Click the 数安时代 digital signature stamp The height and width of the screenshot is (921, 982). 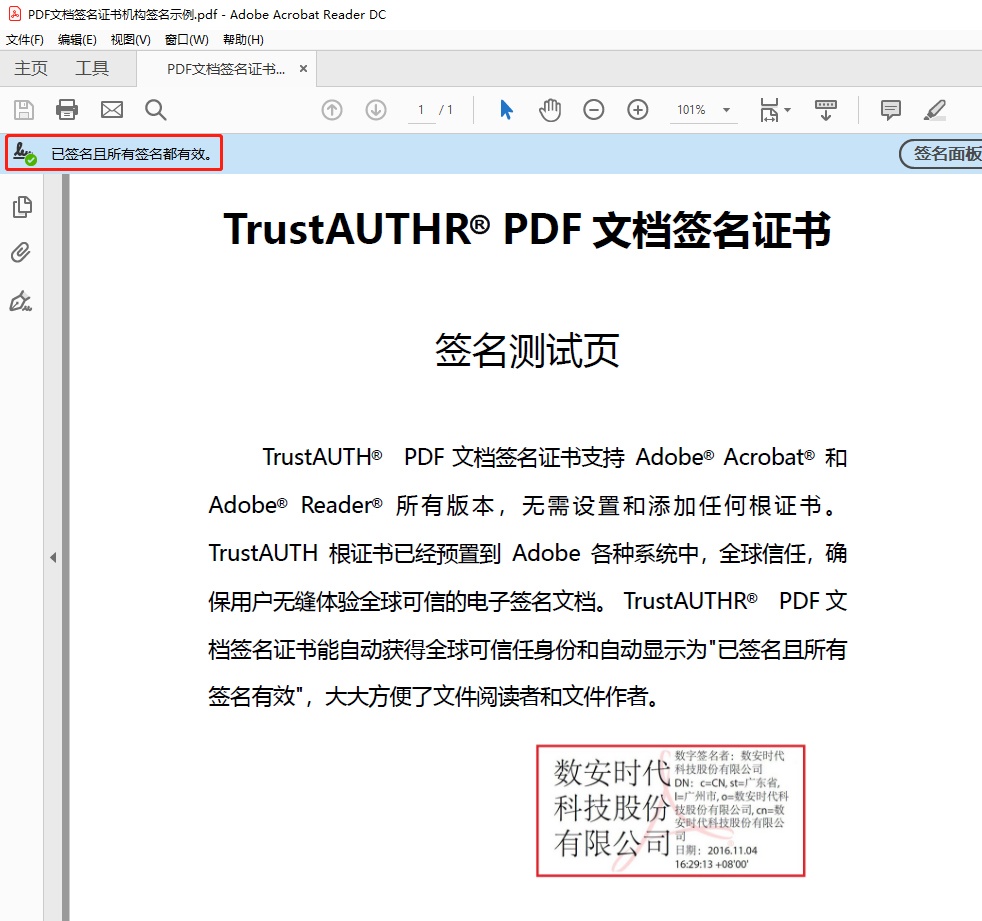click(671, 810)
